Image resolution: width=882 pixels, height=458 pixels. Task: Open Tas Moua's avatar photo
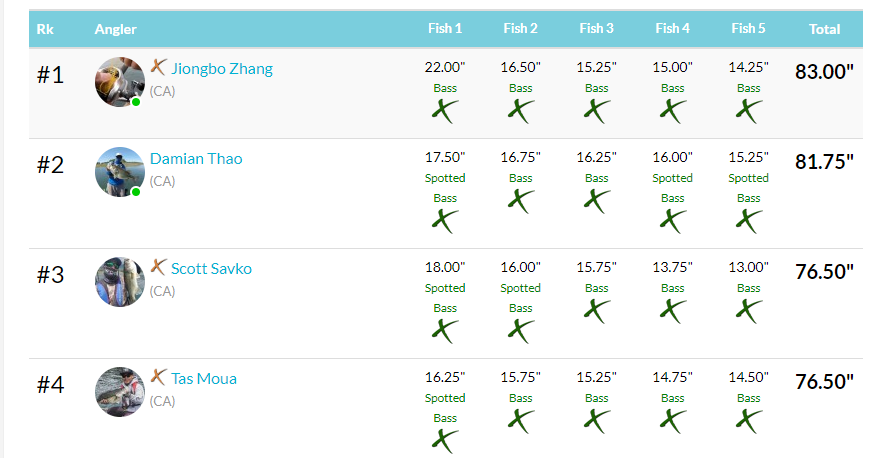pos(120,392)
